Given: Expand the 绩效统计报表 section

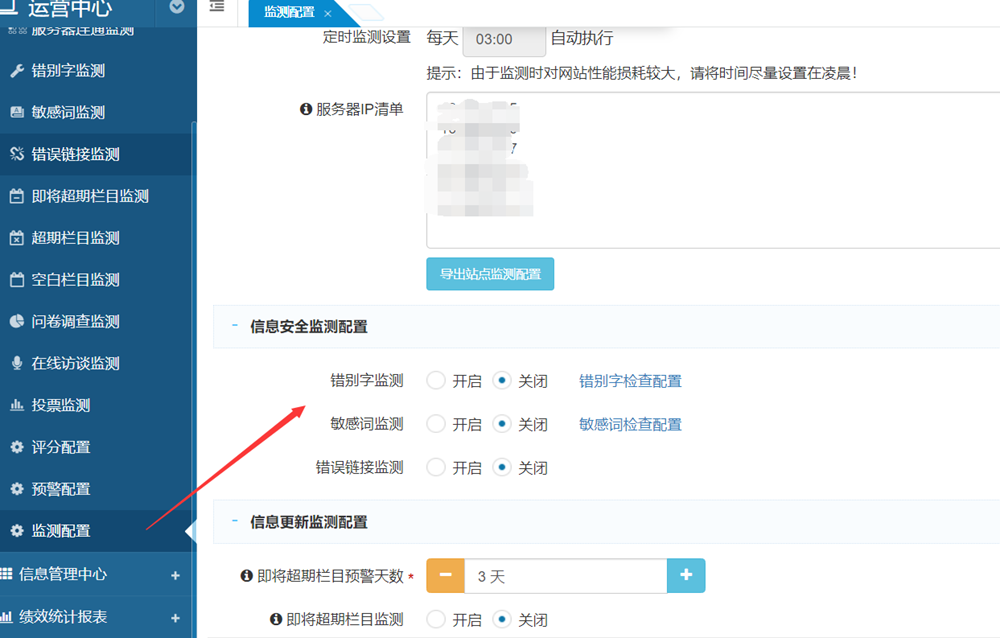Looking at the screenshot, I should click(x=175, y=617).
